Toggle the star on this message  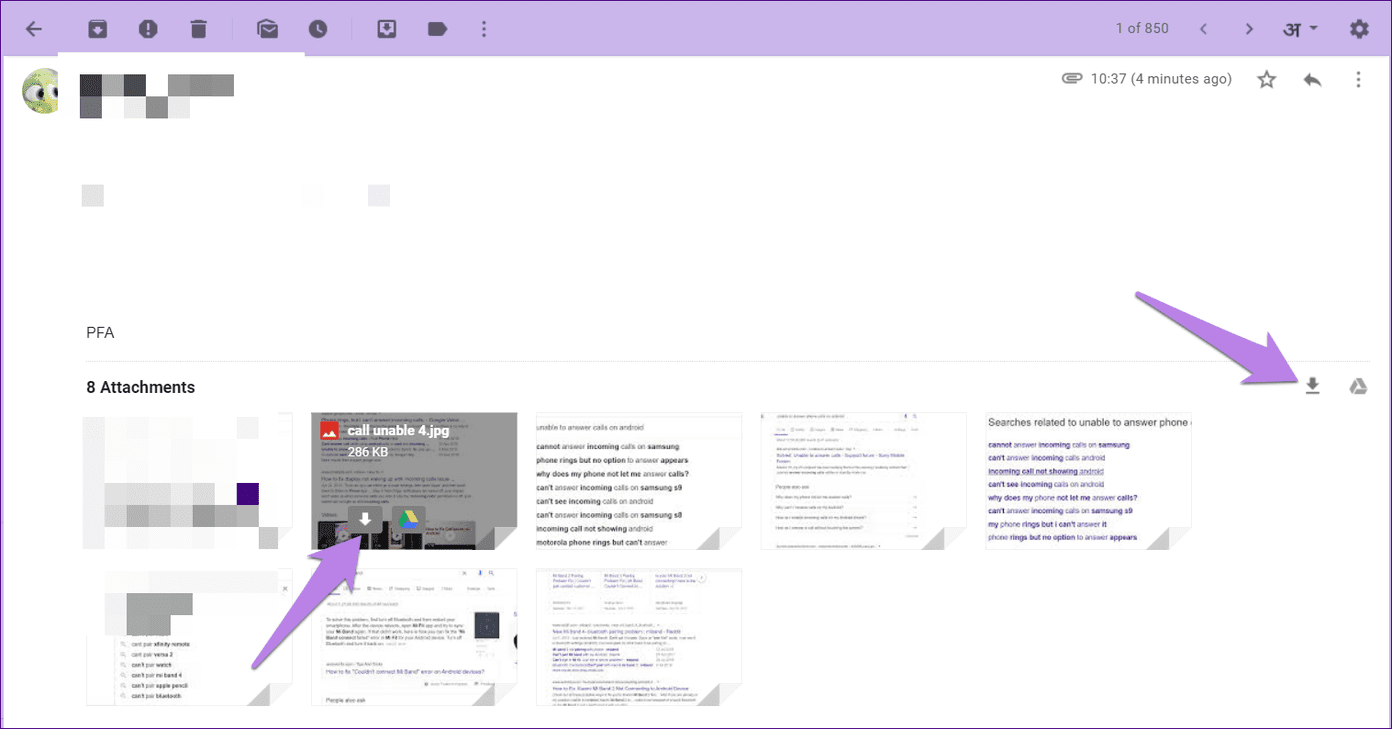(x=1267, y=79)
